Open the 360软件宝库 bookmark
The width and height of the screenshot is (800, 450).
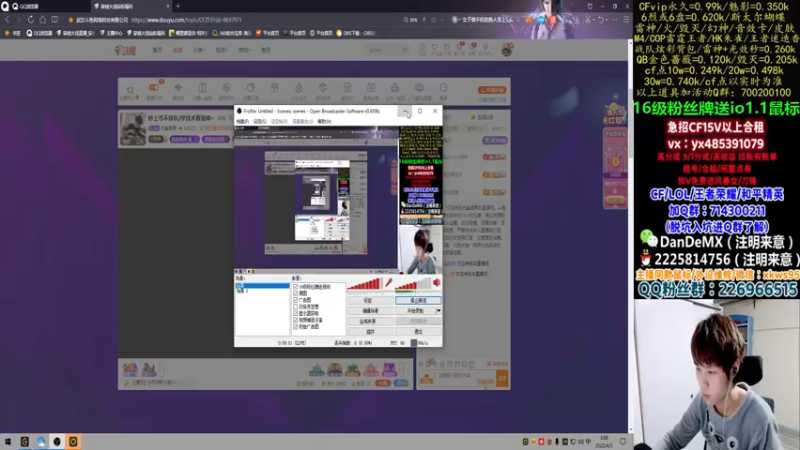pos(232,33)
